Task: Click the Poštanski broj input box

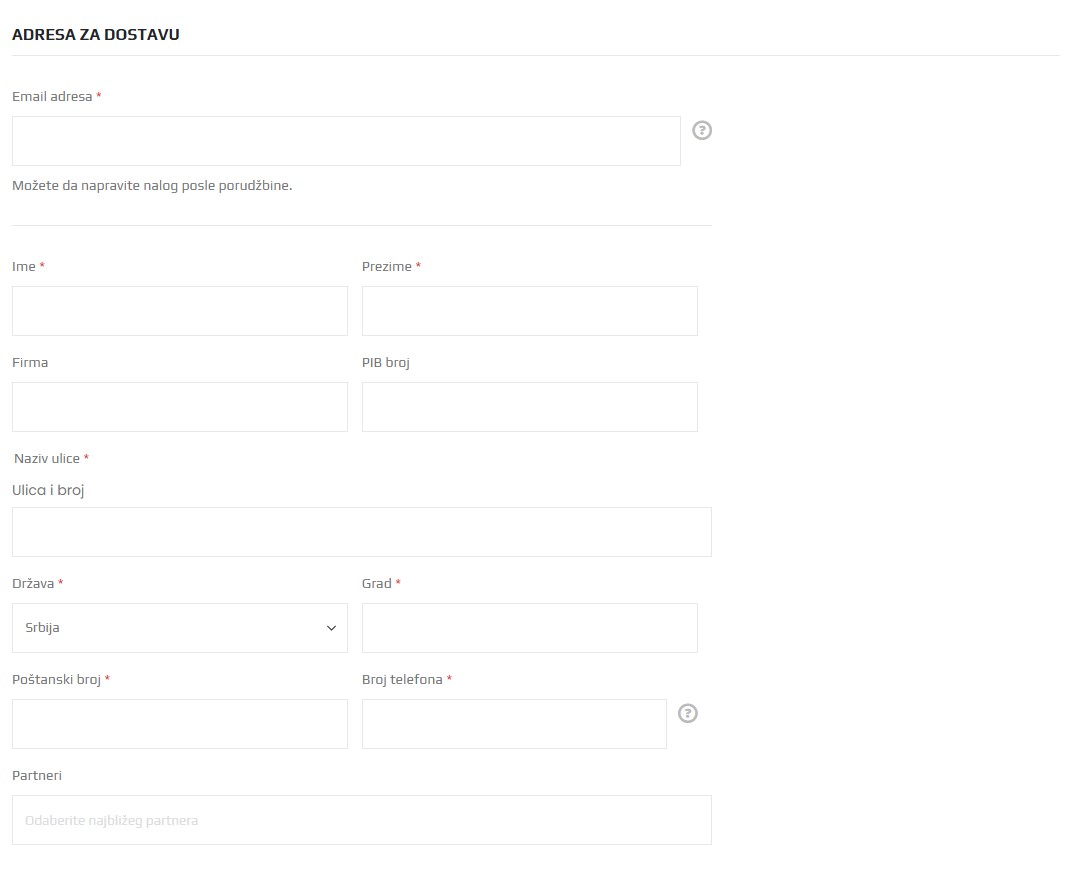Action: tap(180, 724)
